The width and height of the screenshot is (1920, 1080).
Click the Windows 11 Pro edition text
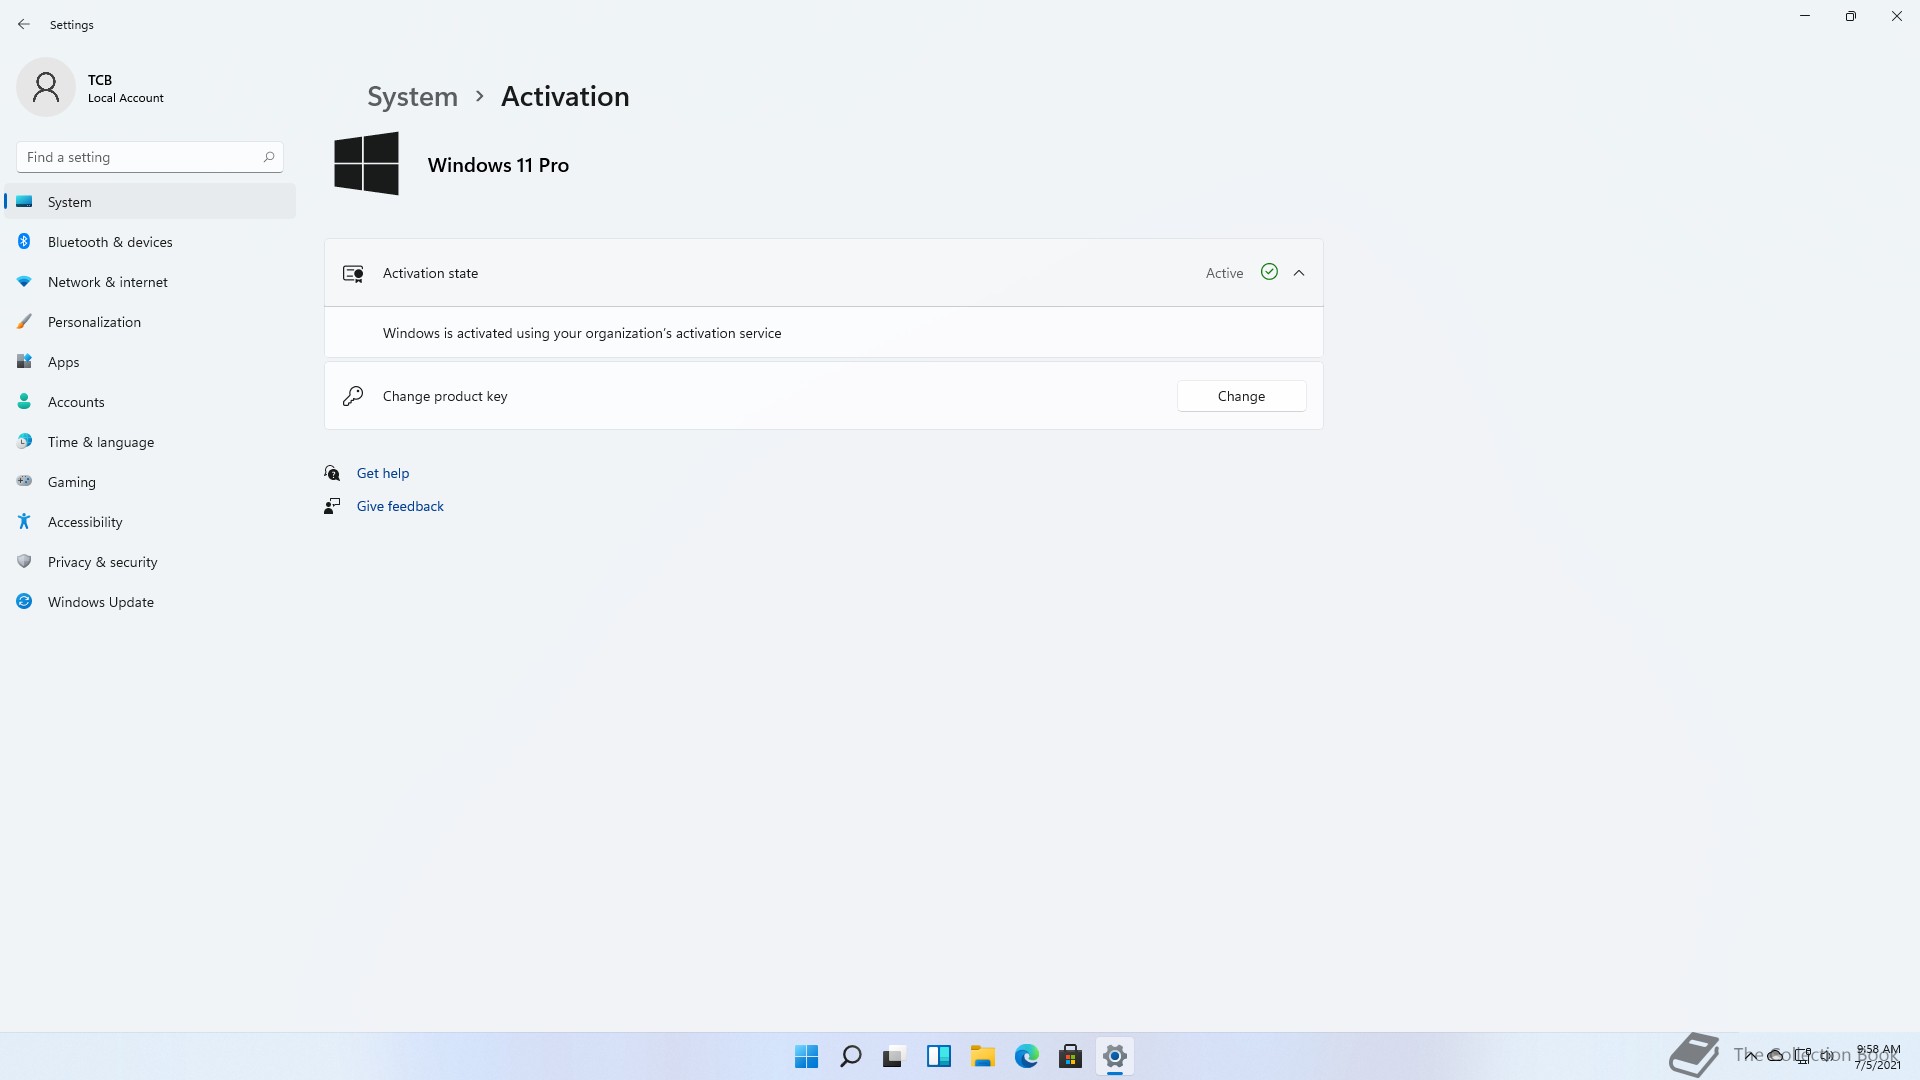click(498, 165)
